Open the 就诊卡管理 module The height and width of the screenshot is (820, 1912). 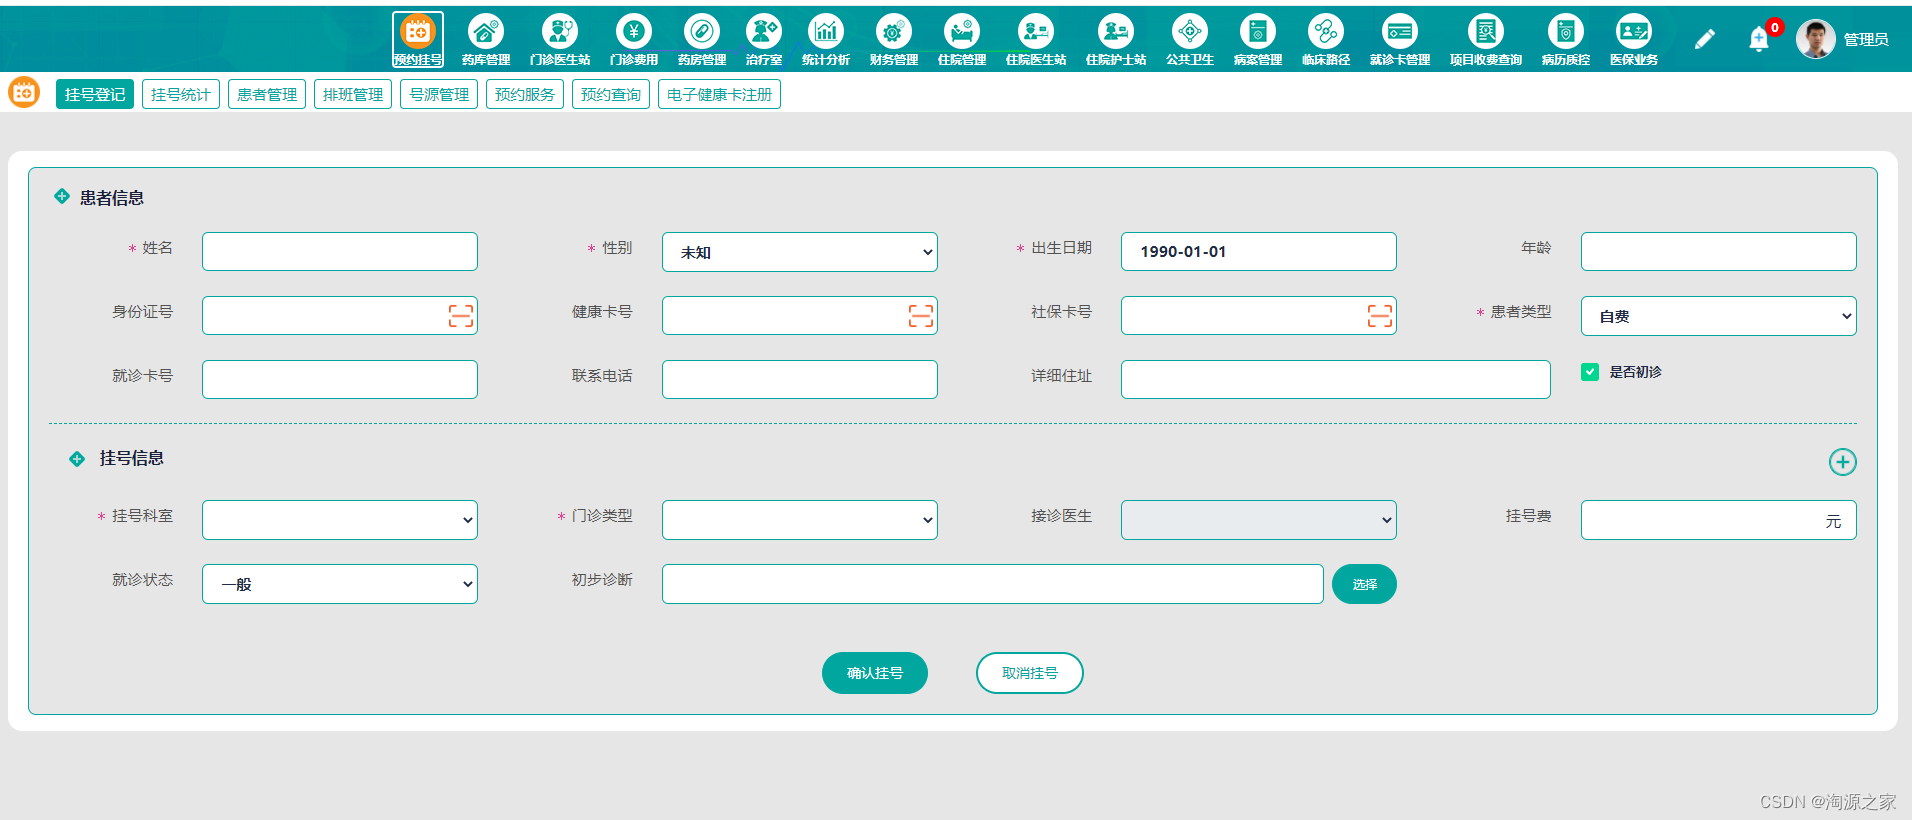click(1400, 40)
